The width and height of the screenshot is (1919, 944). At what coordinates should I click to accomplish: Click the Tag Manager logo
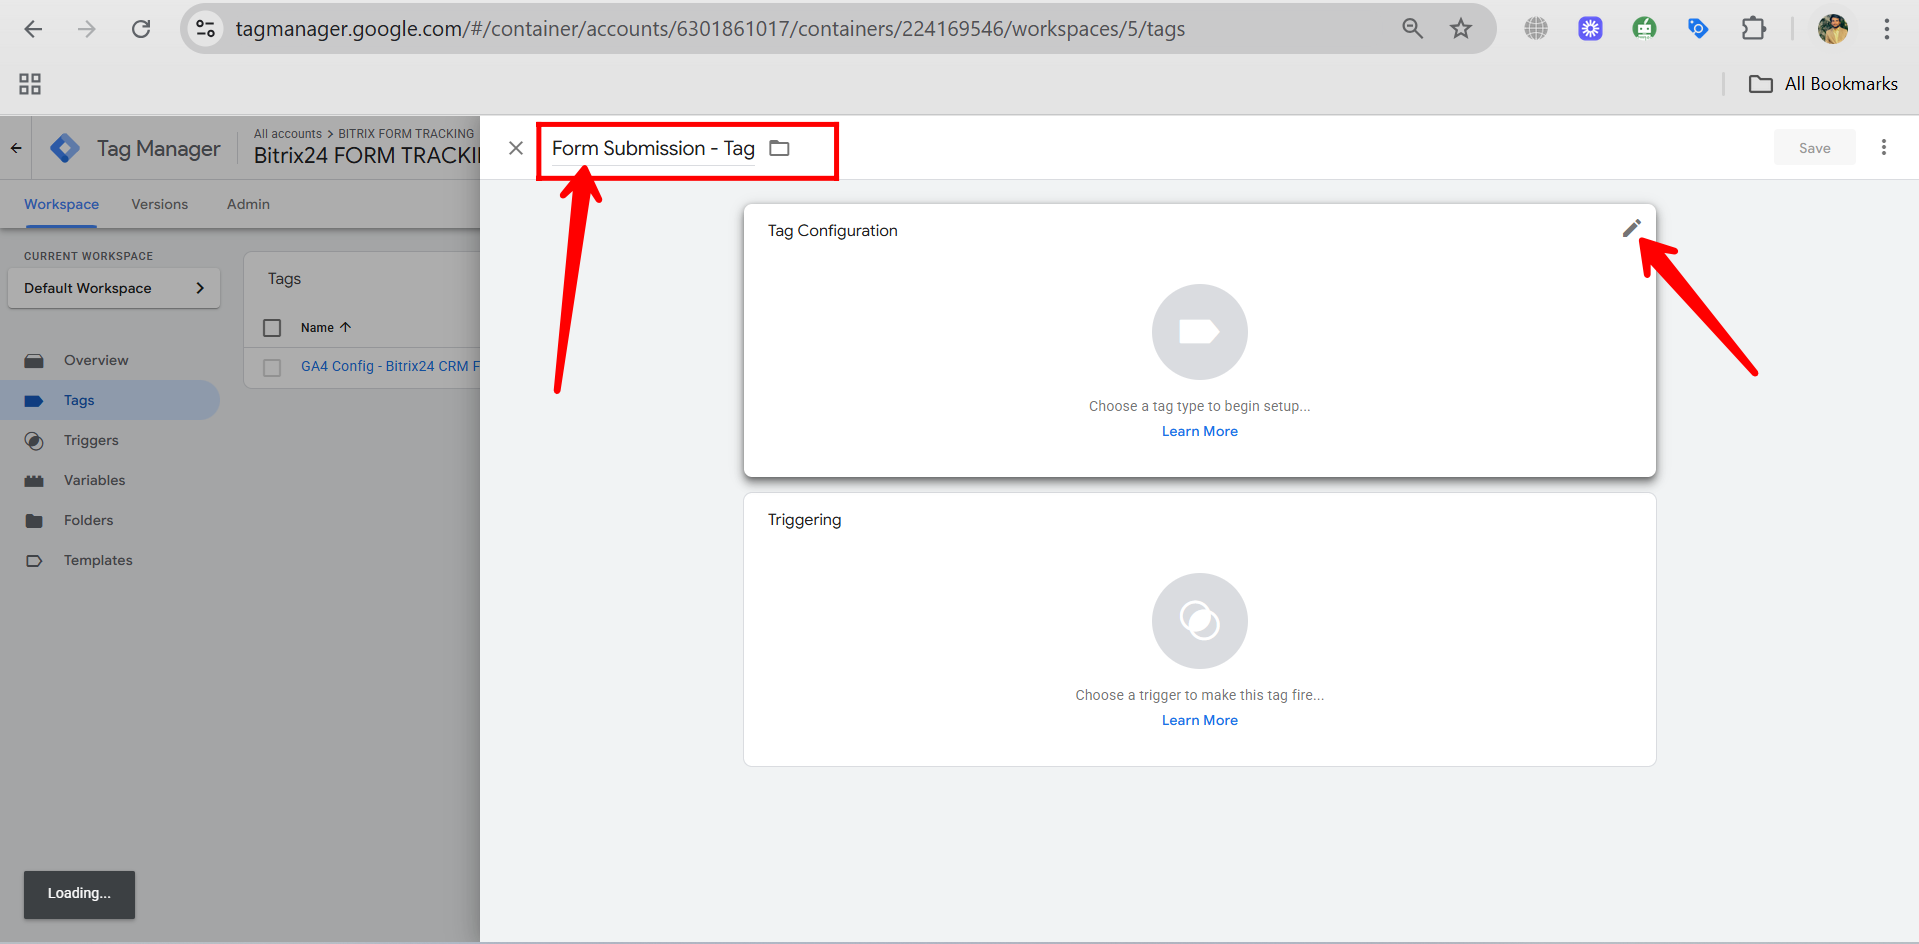65,148
